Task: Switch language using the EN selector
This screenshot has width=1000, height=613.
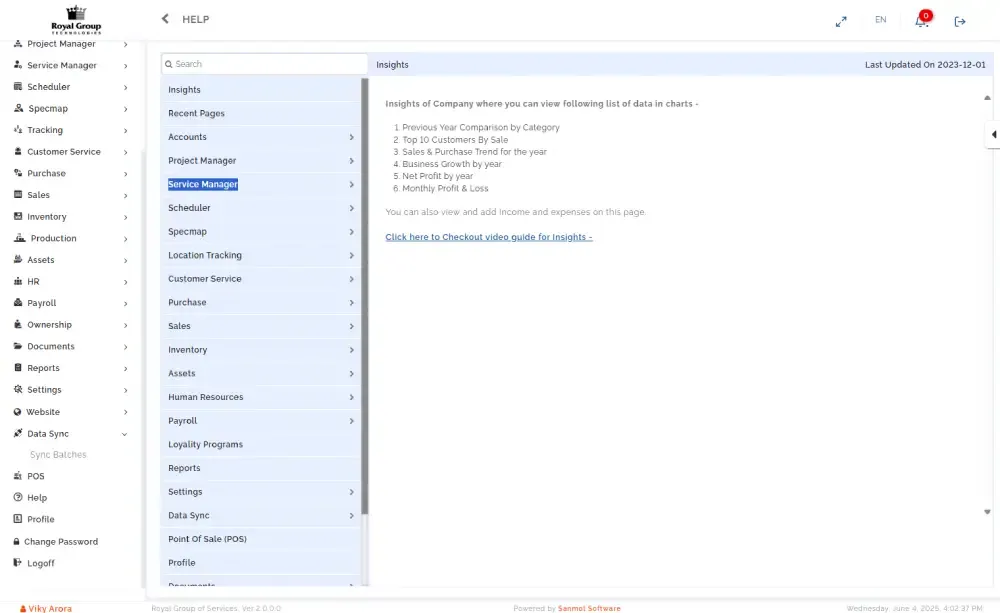Action: pos(880,20)
